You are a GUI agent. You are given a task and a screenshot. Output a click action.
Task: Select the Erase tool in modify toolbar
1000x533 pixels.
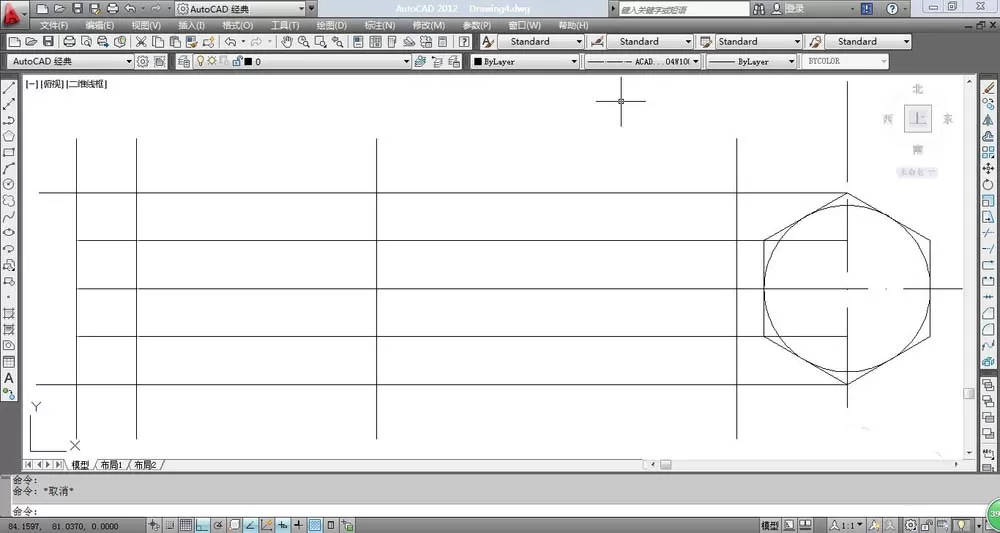pyautogui.click(x=989, y=88)
